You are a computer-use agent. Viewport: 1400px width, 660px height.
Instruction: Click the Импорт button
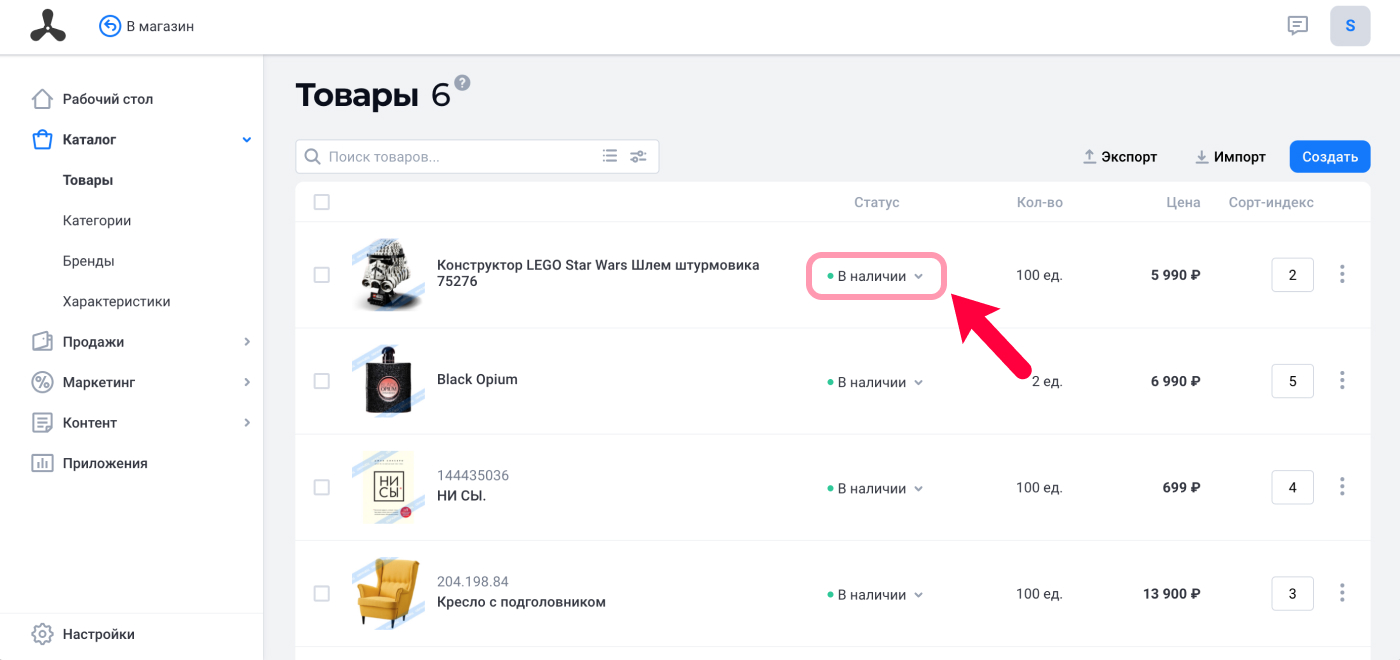(x=1230, y=157)
